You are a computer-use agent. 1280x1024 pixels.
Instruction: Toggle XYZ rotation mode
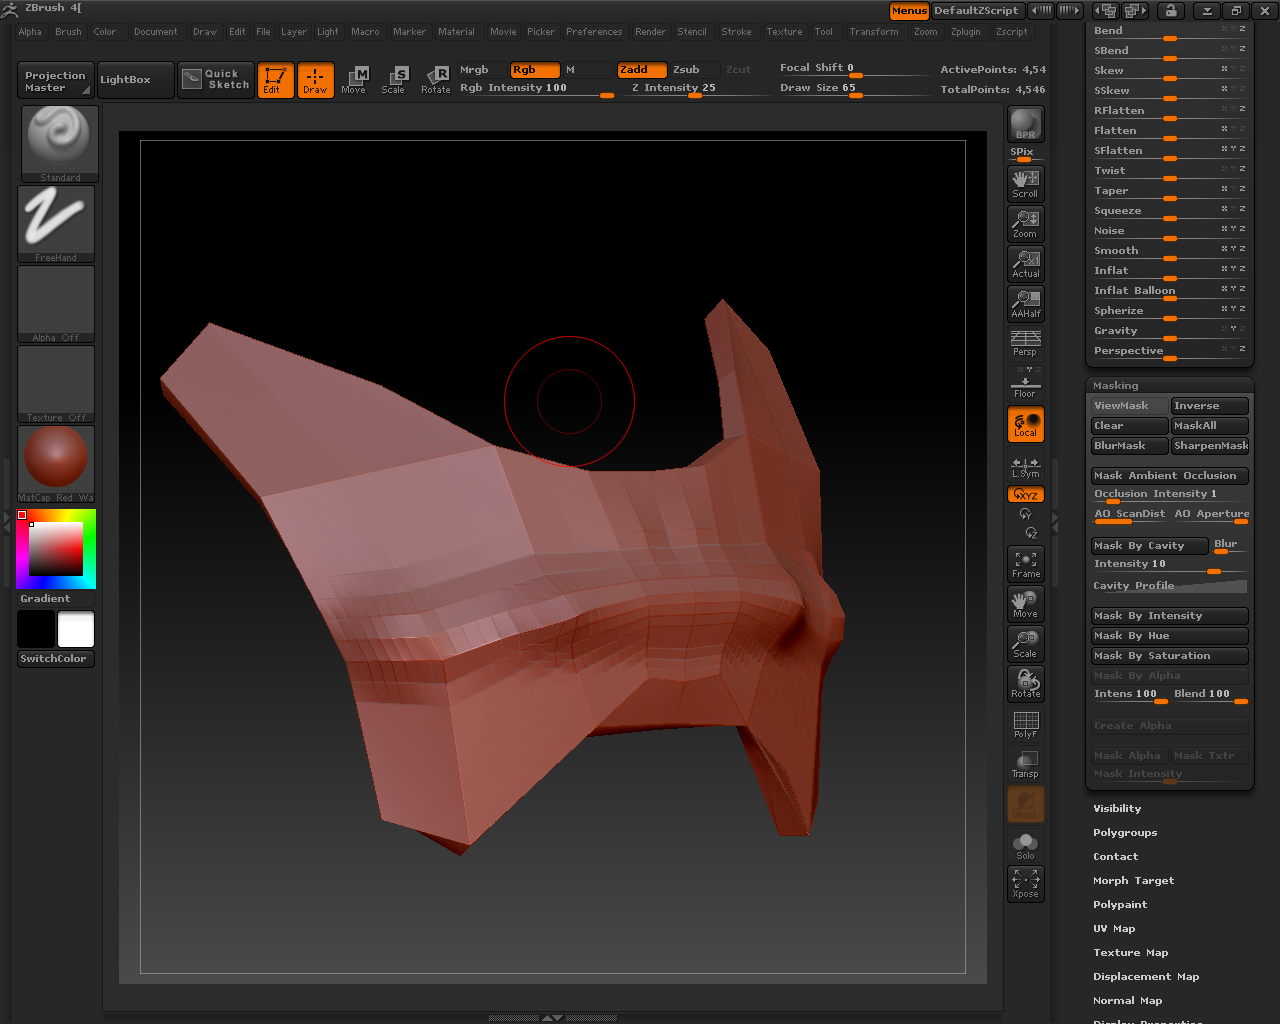coord(1025,494)
